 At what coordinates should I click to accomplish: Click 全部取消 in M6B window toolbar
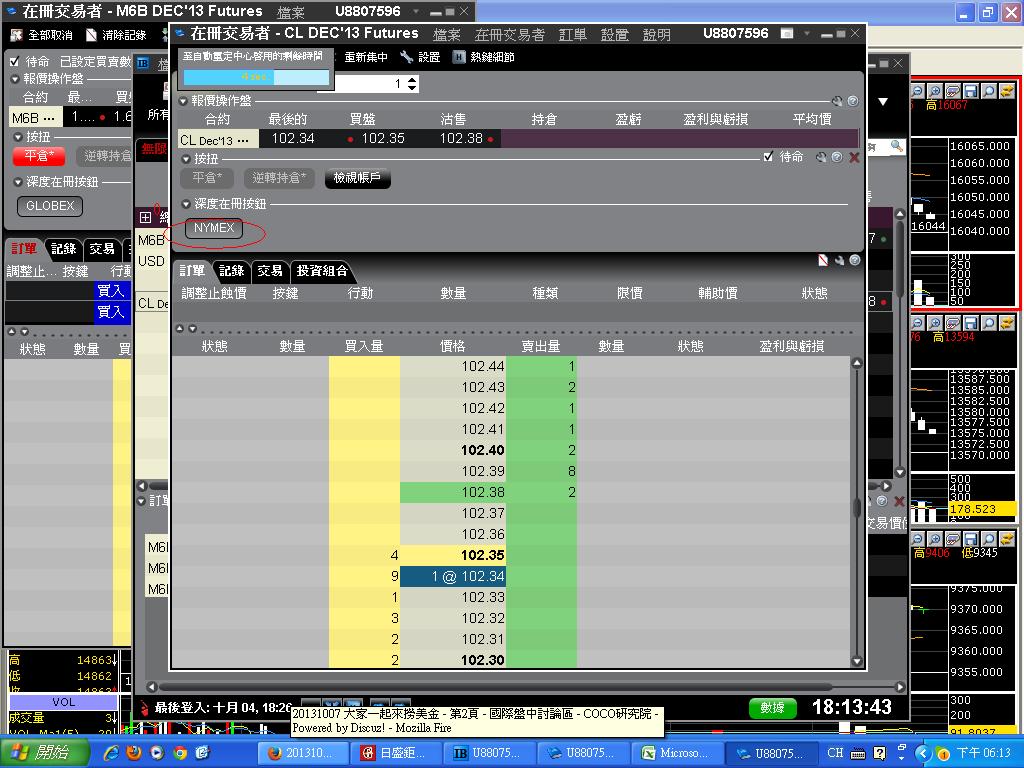pyautogui.click(x=42, y=35)
